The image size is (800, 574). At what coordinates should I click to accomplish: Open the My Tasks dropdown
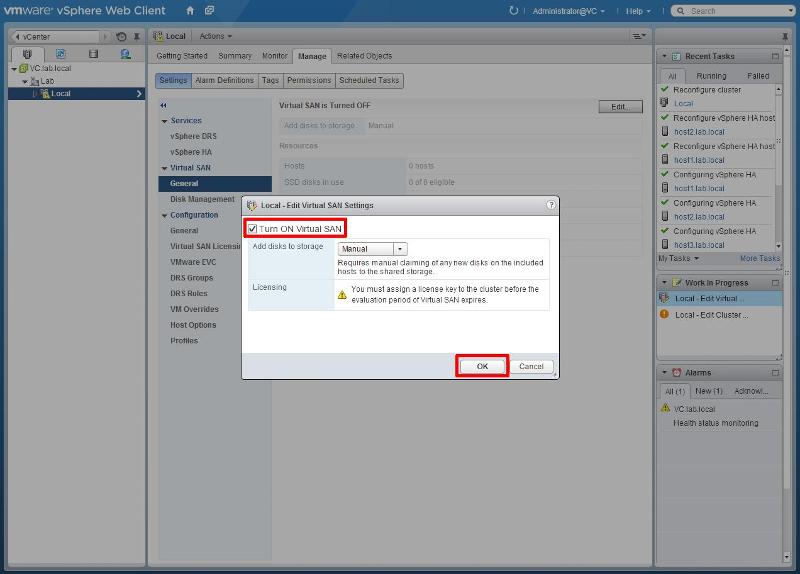click(678, 259)
